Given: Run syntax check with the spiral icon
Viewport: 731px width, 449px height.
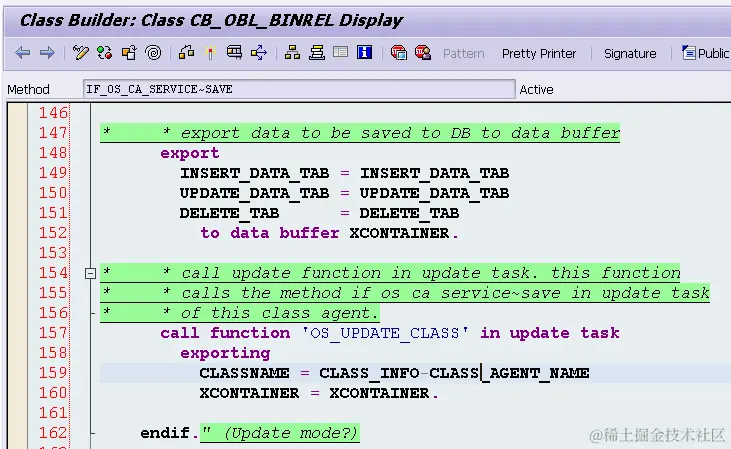Looking at the screenshot, I should pos(153,53).
